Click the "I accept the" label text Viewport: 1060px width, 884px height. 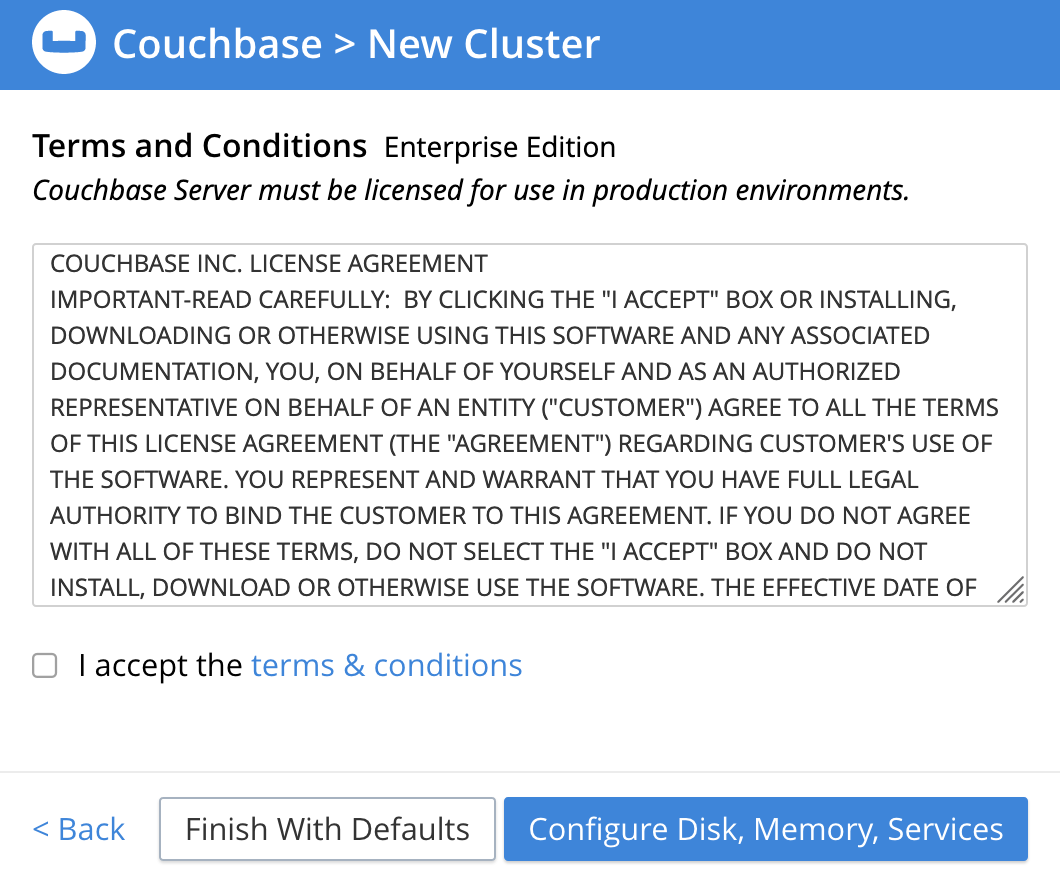(x=160, y=666)
